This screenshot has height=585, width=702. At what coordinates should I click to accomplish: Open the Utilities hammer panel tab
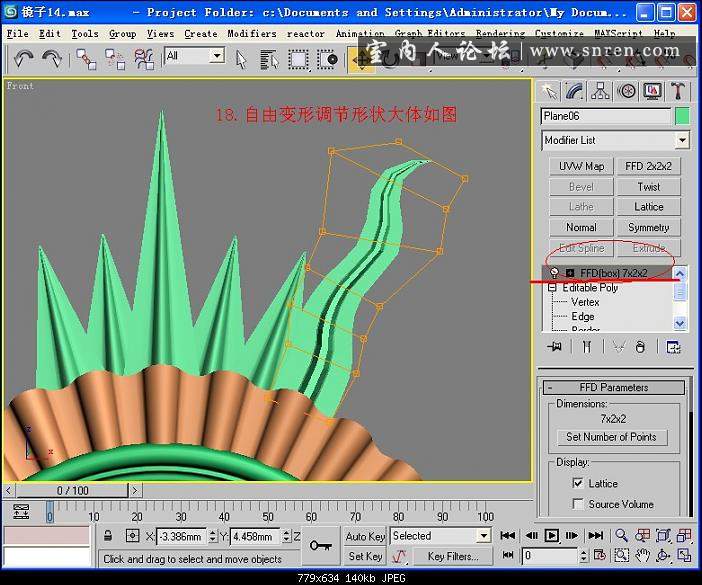pos(679,91)
